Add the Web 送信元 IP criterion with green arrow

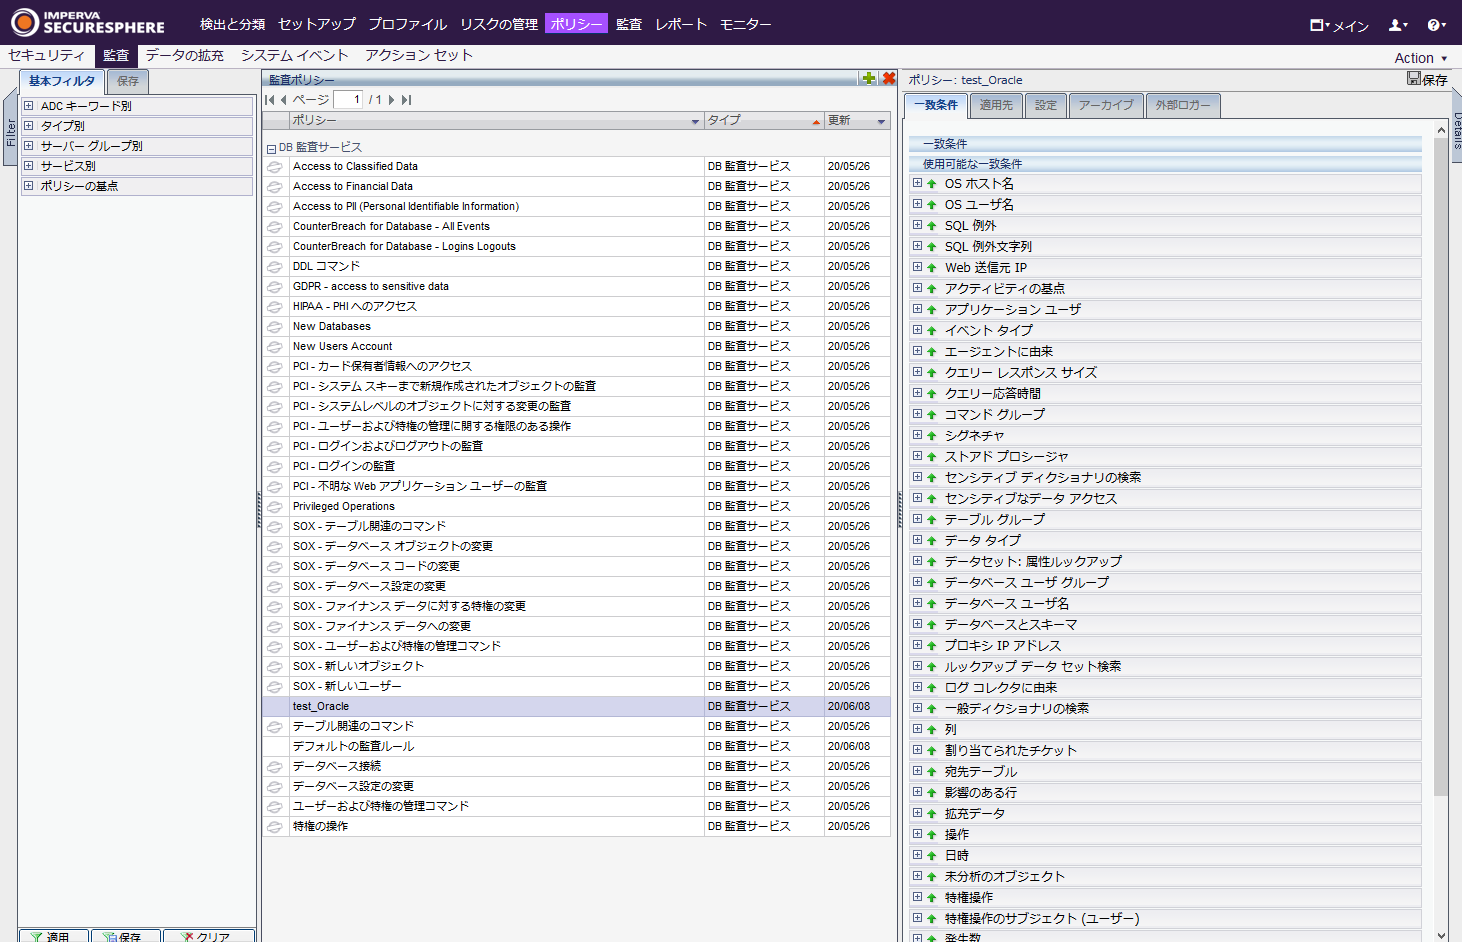coord(932,268)
